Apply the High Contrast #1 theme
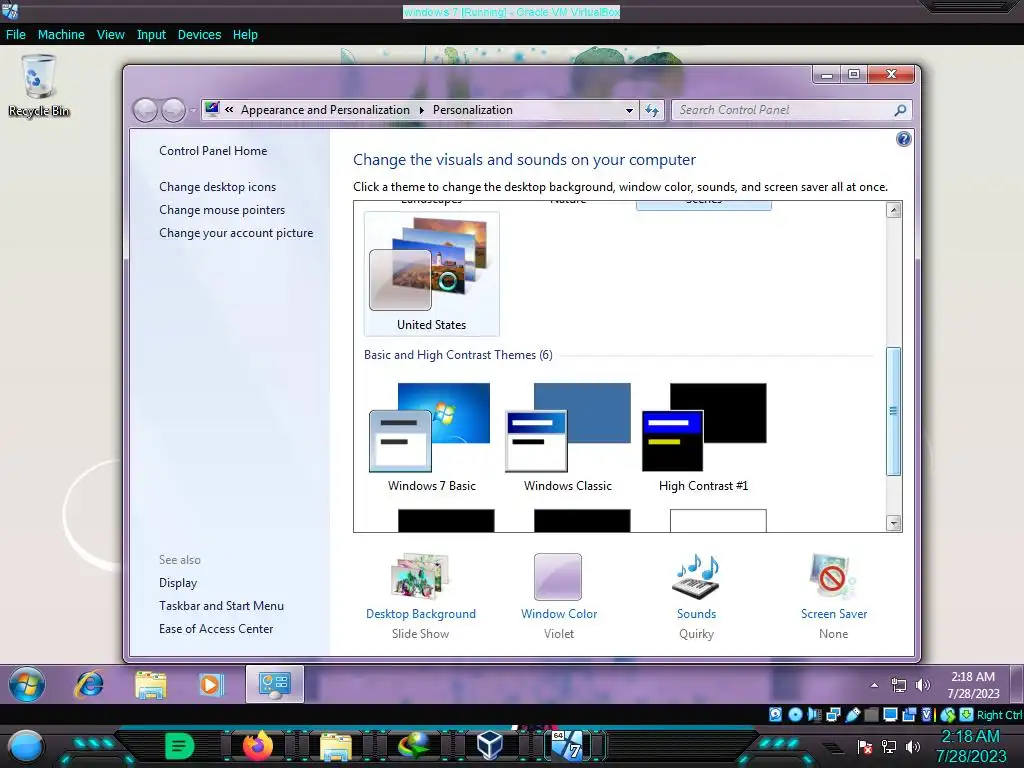 (x=704, y=438)
